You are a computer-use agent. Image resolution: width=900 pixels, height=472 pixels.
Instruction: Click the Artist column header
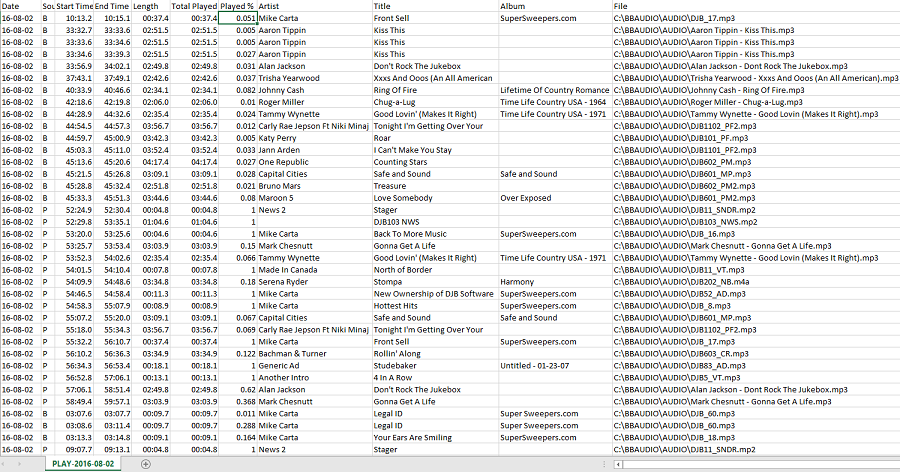click(315, 6)
